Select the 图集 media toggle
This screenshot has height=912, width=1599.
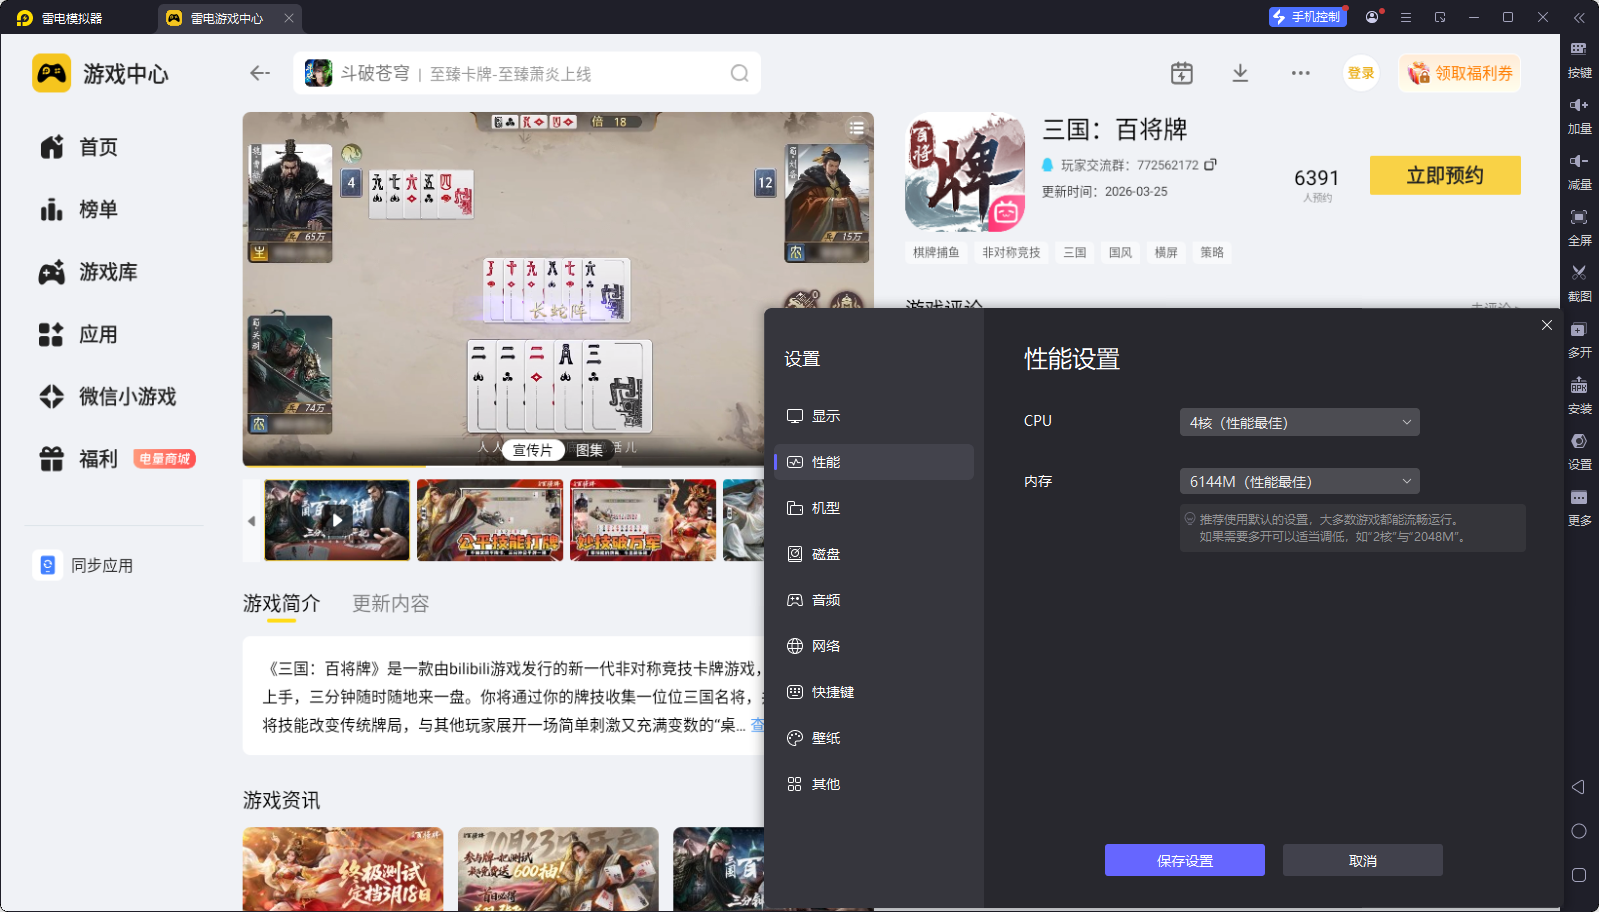tap(590, 450)
